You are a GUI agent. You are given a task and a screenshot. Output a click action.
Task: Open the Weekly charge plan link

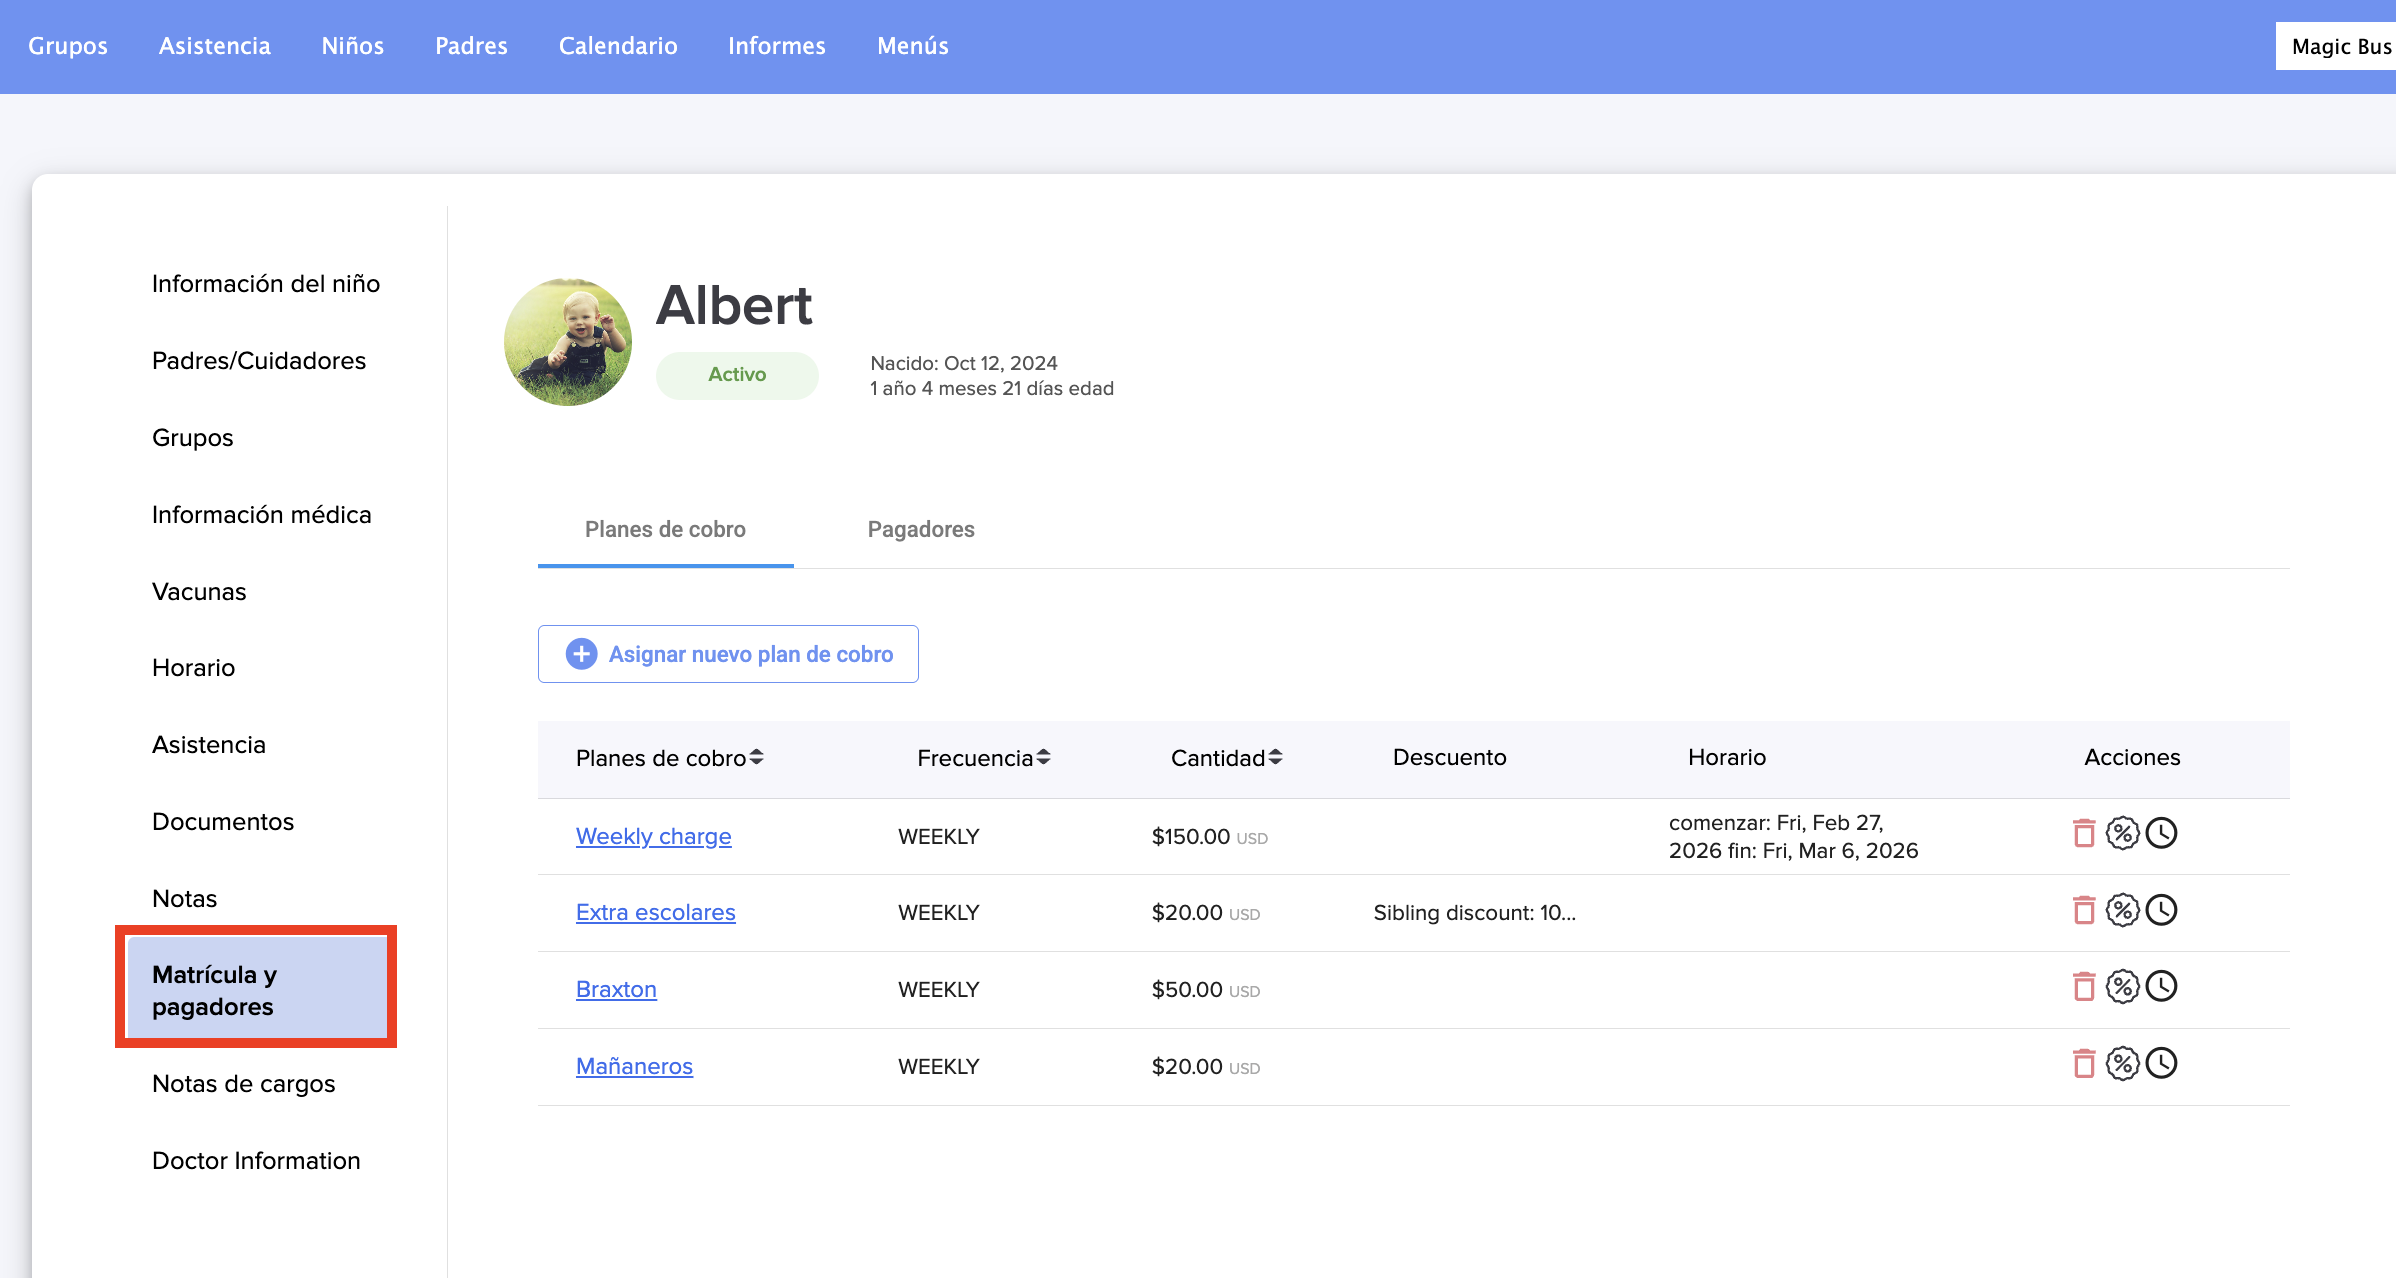pyautogui.click(x=653, y=836)
